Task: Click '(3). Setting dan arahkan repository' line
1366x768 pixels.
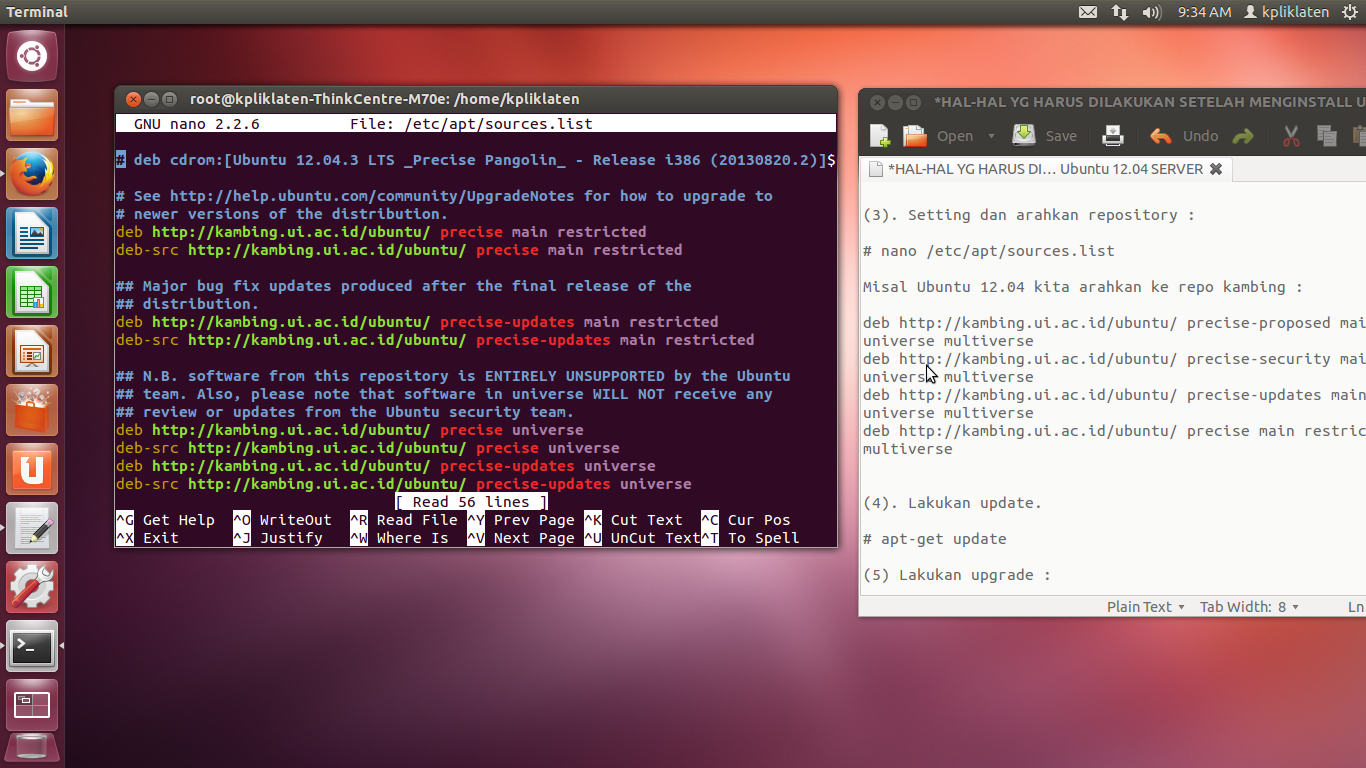Action: pyautogui.click(x=1029, y=215)
